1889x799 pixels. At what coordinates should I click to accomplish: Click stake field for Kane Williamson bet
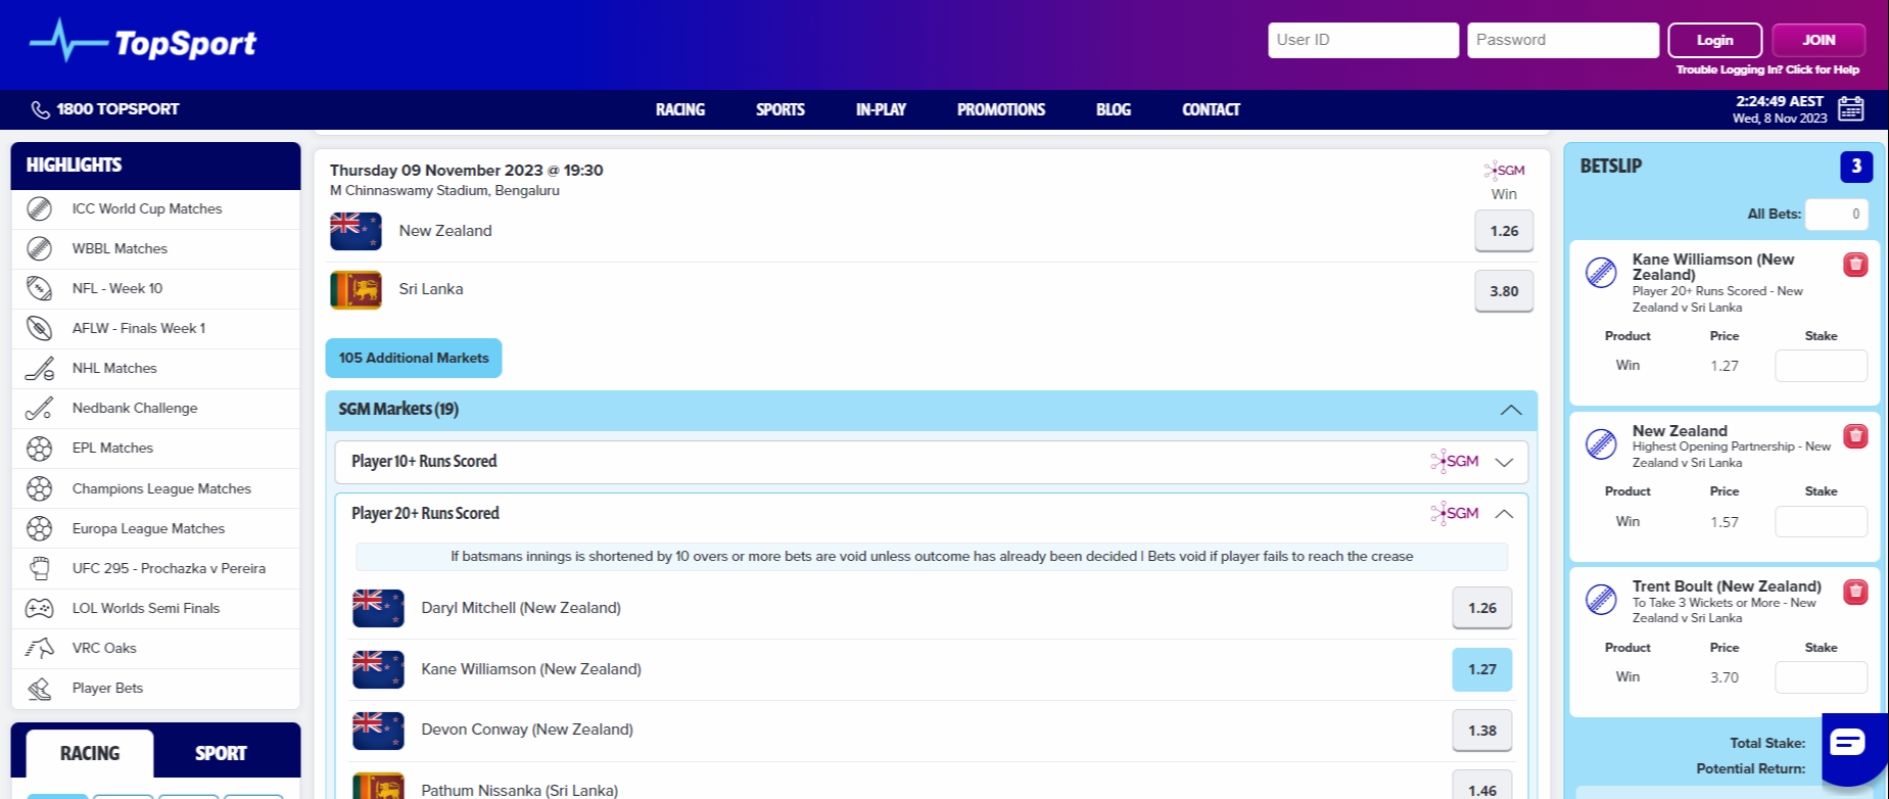pos(1821,366)
